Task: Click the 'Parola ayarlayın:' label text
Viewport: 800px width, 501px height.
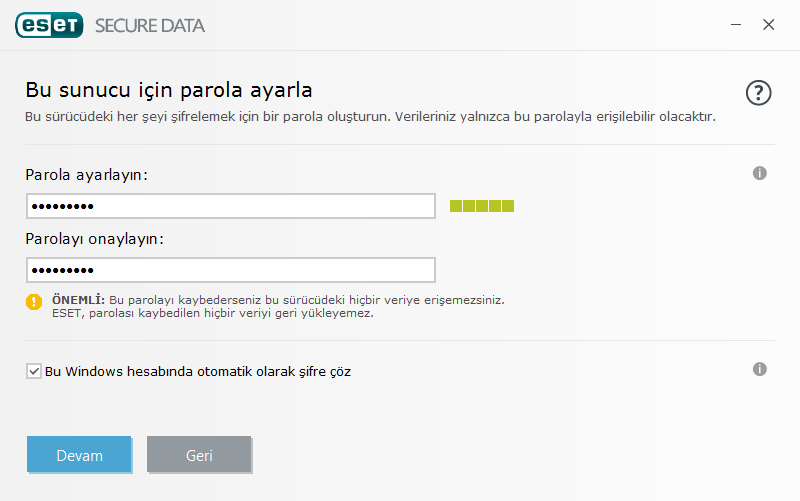Action: click(86, 174)
